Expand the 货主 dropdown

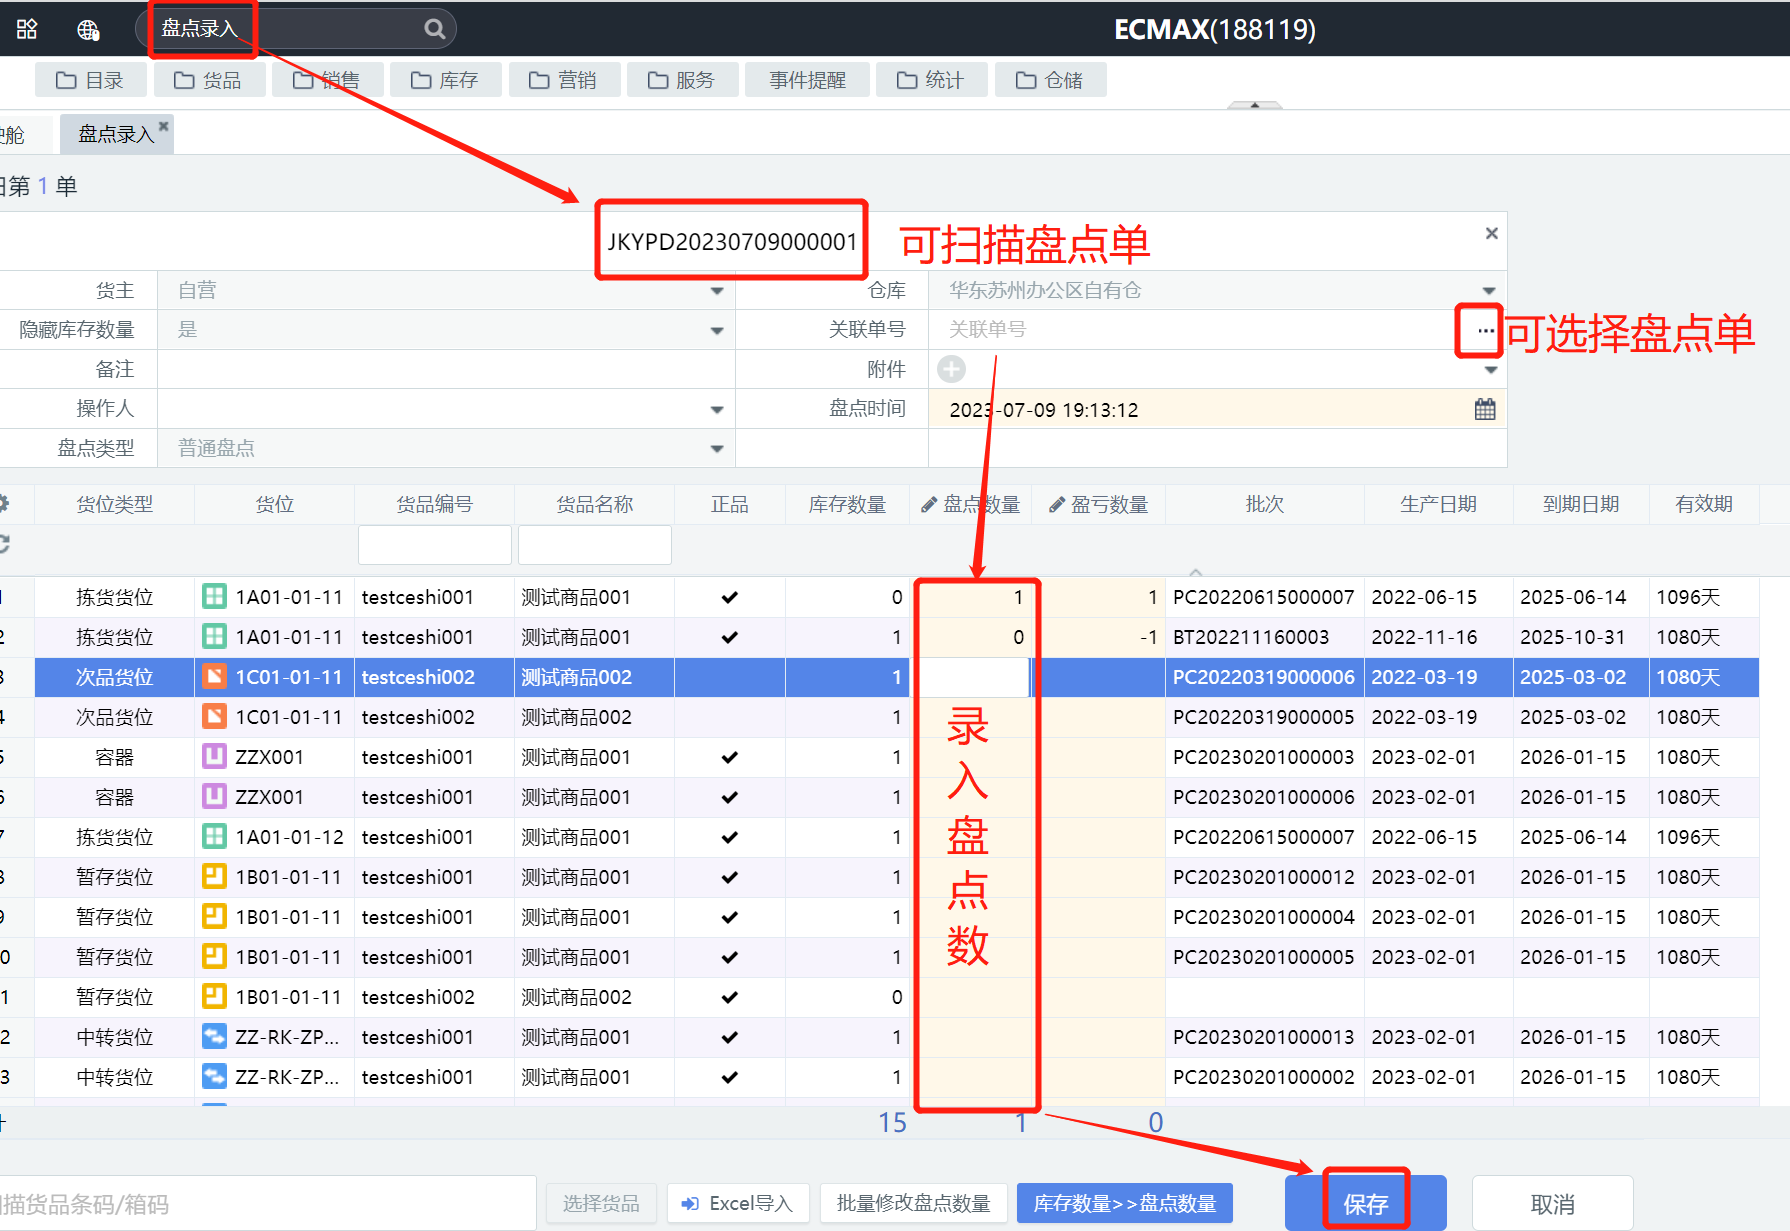point(717,291)
